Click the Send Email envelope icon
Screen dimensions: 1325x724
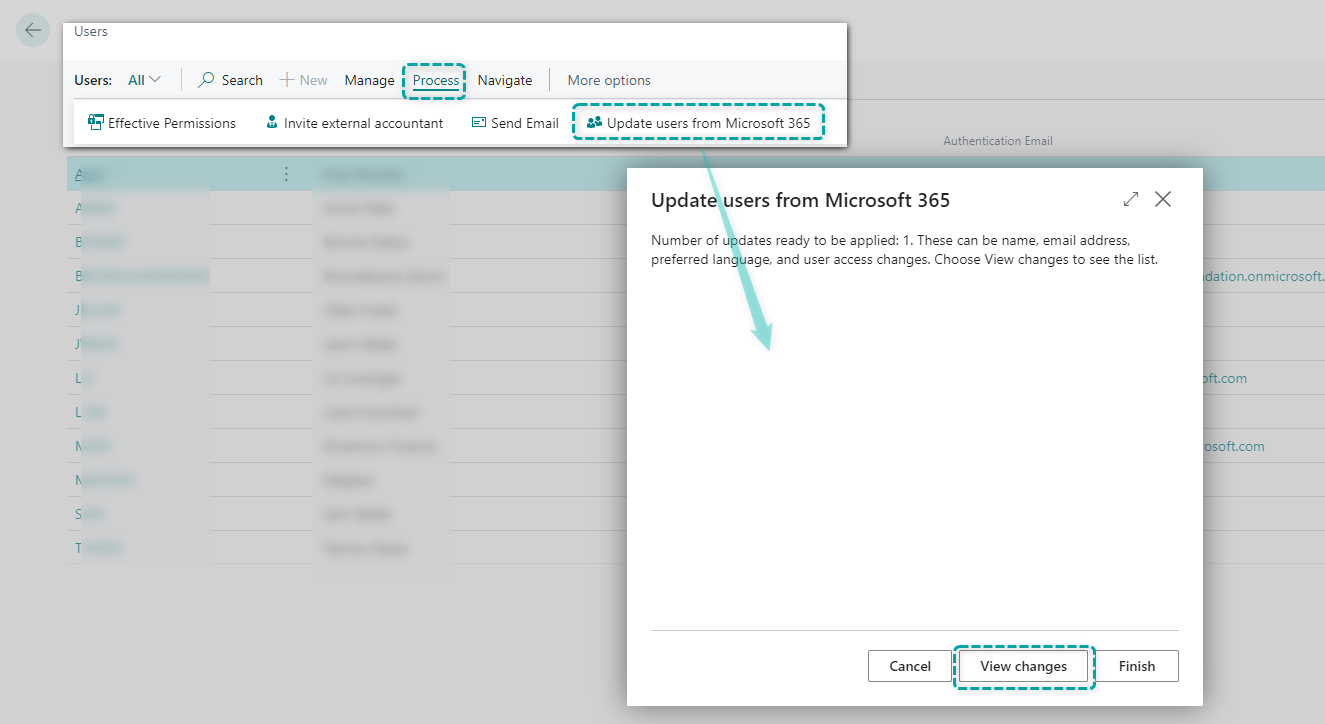pos(479,123)
